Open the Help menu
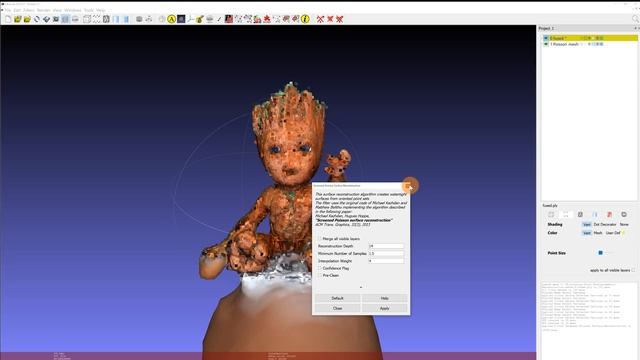Image resolution: width=640 pixels, height=360 pixels. tap(100, 10)
